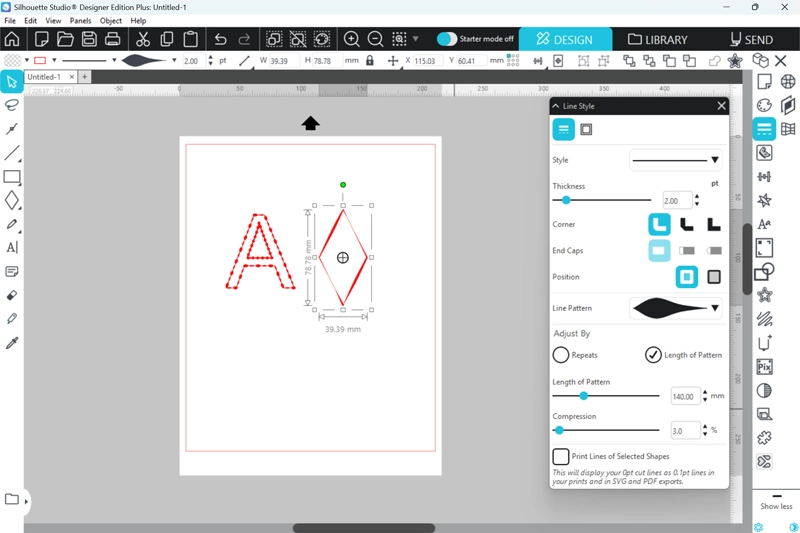Click the Undo arrow icon

click(221, 39)
